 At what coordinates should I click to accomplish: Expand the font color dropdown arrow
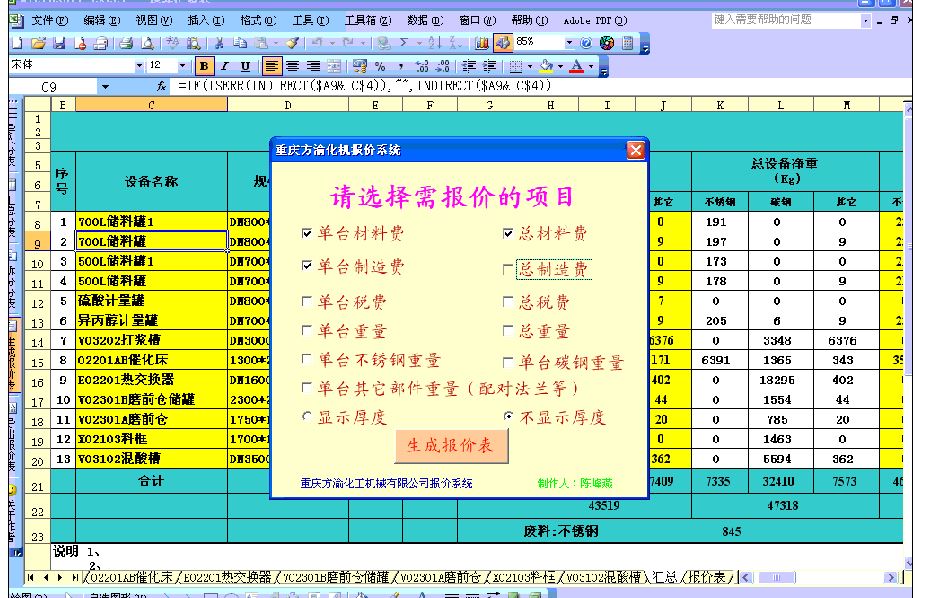click(591, 66)
